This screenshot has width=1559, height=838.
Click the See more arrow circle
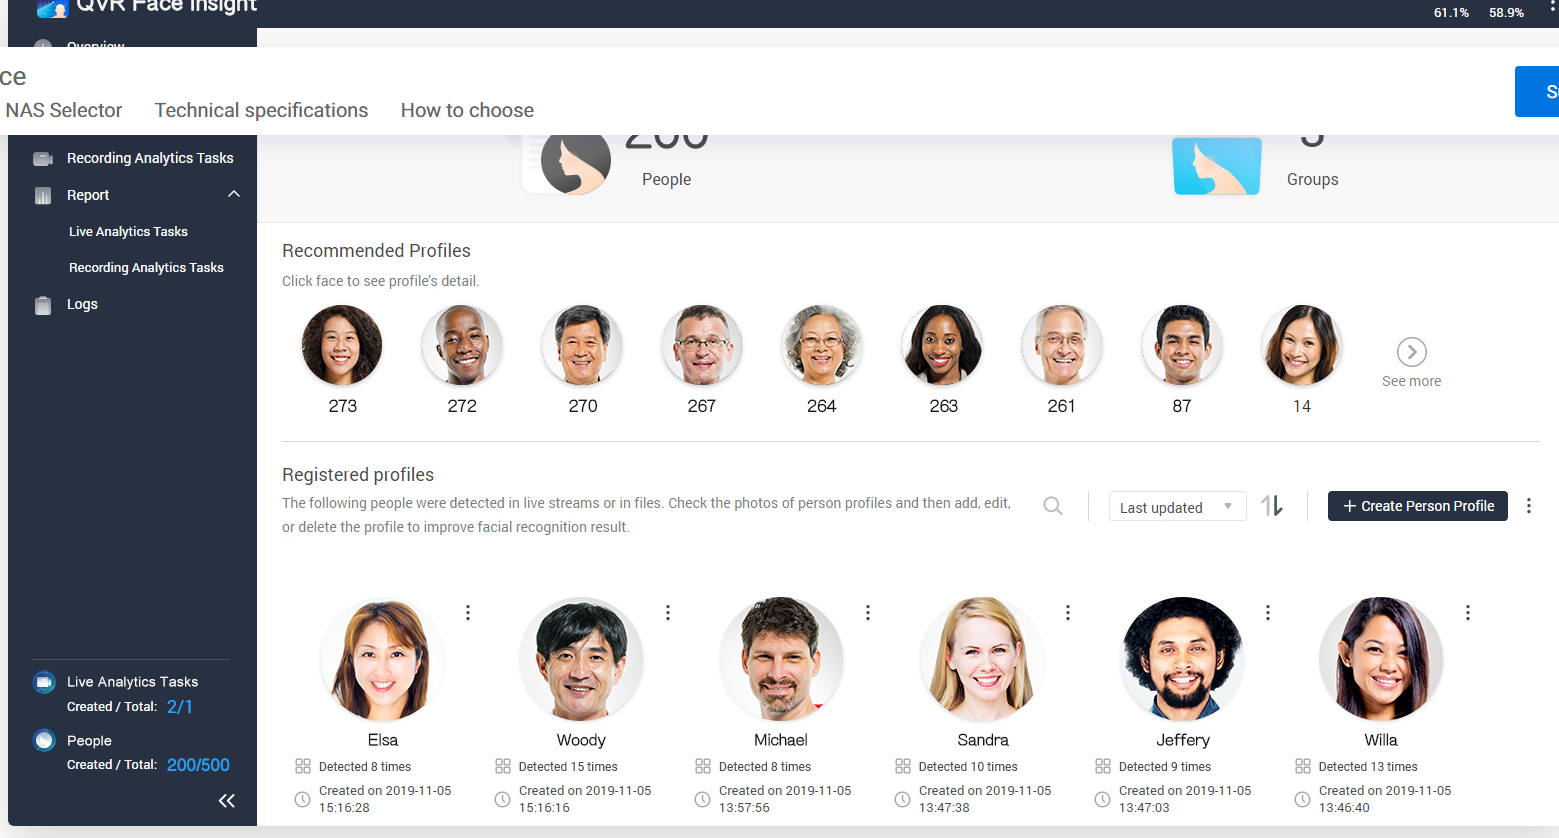[1411, 352]
